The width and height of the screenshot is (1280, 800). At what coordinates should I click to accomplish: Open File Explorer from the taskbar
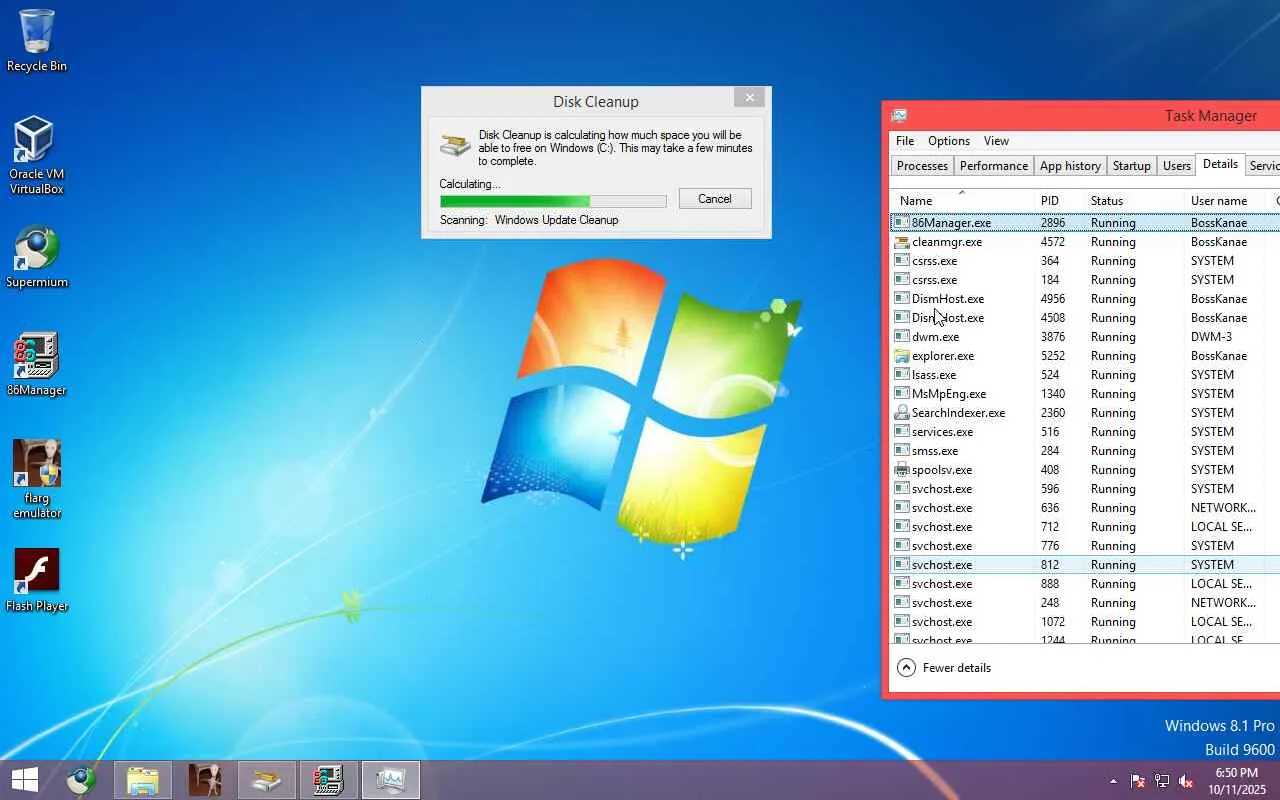pyautogui.click(x=143, y=780)
